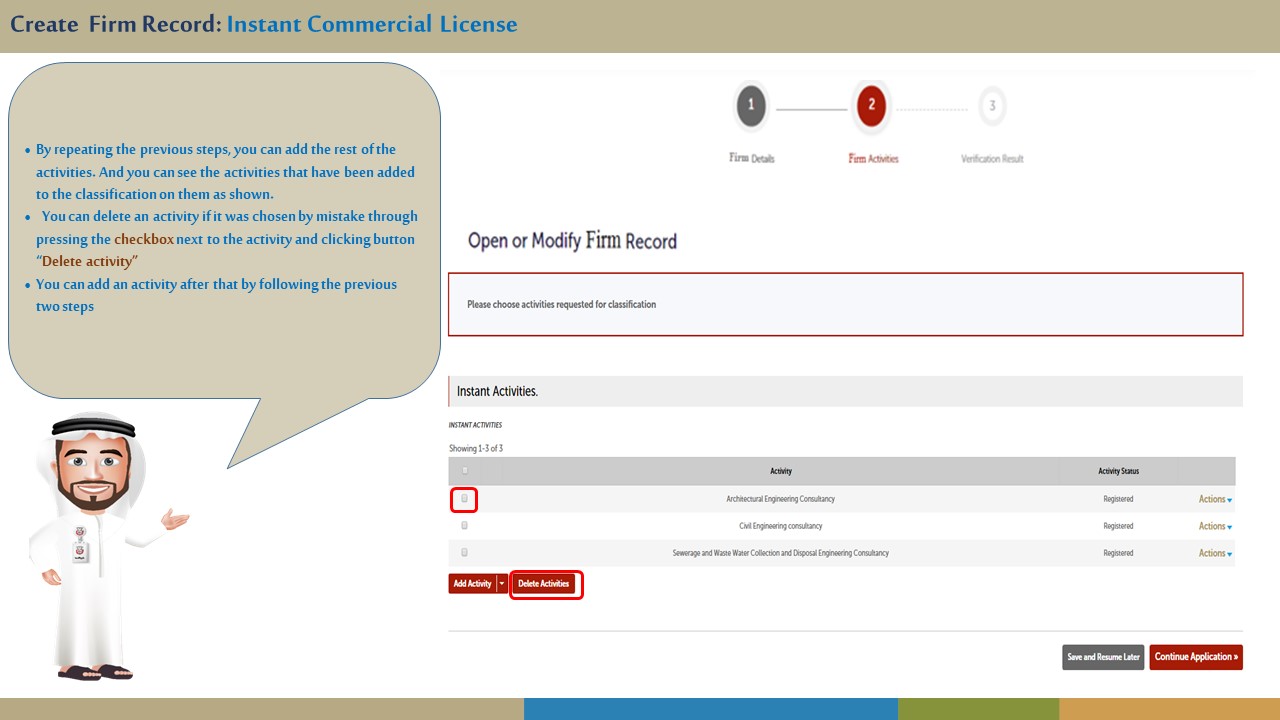Click the Activity column header

[x=781, y=471]
